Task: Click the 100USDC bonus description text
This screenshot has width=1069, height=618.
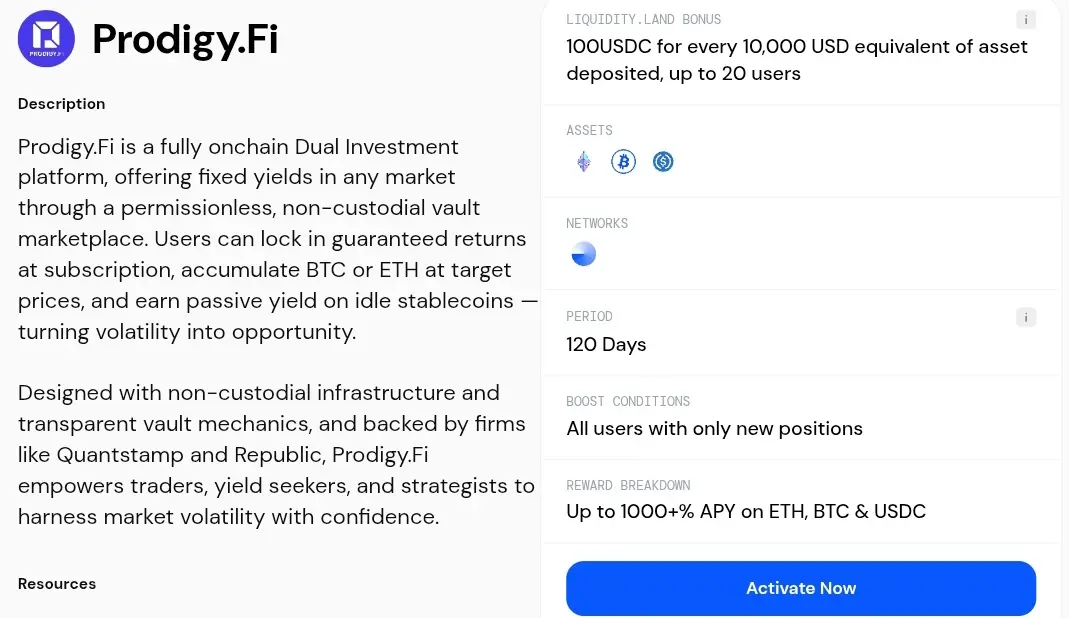Action: click(x=796, y=60)
